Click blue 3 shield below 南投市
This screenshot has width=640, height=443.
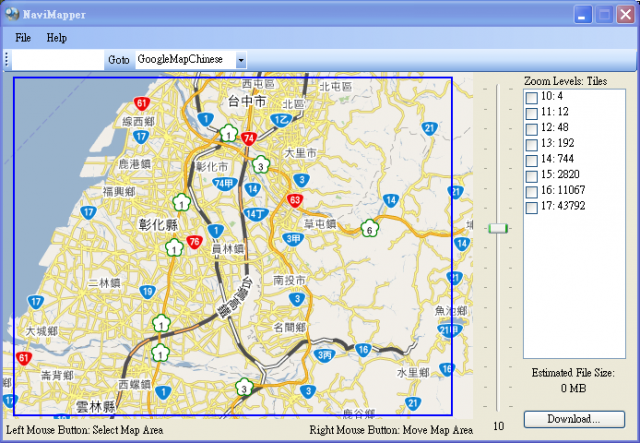click(x=297, y=299)
